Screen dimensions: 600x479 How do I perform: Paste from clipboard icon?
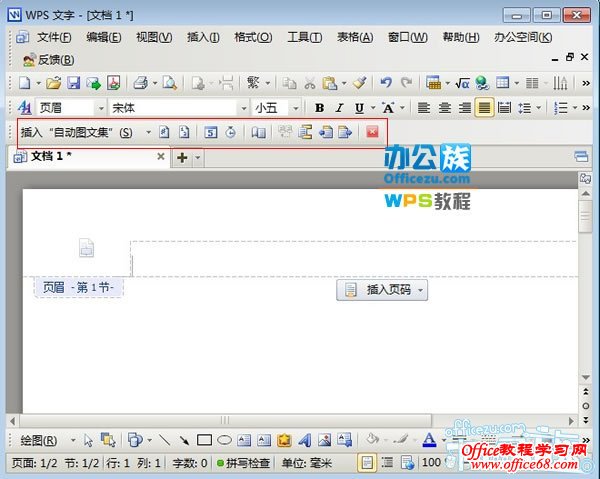click(330, 83)
